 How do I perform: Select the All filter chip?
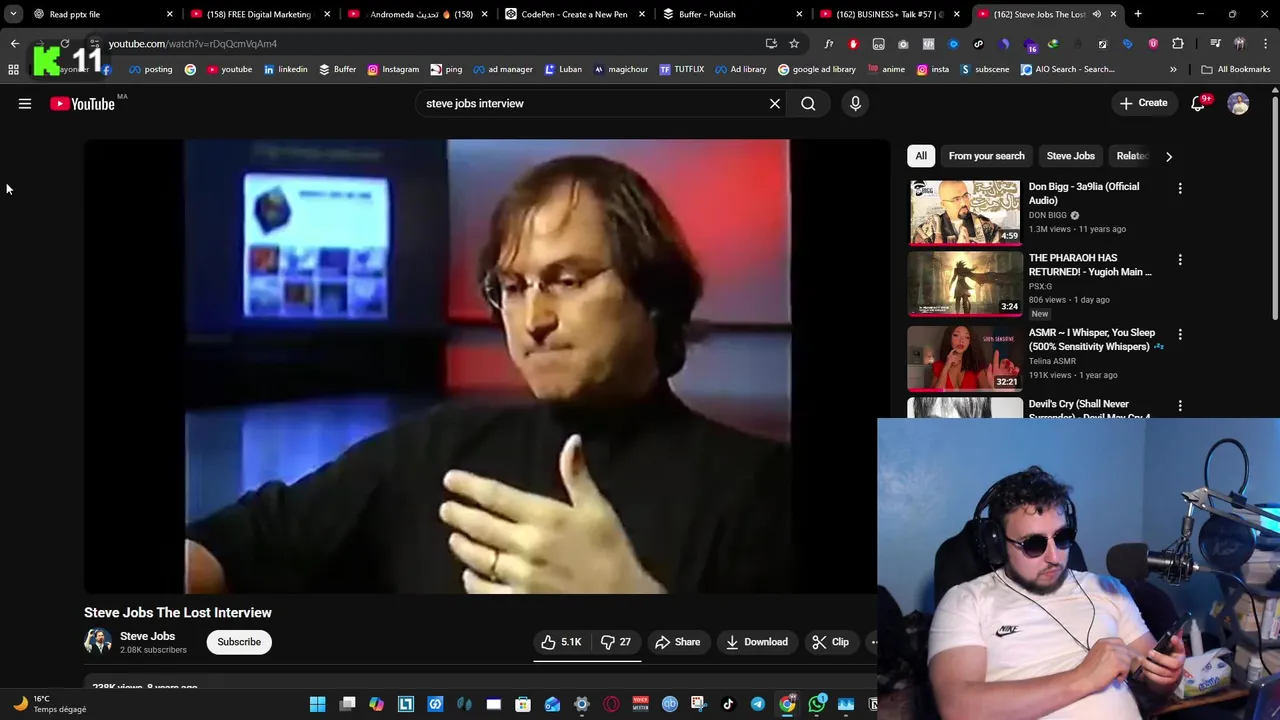(921, 156)
